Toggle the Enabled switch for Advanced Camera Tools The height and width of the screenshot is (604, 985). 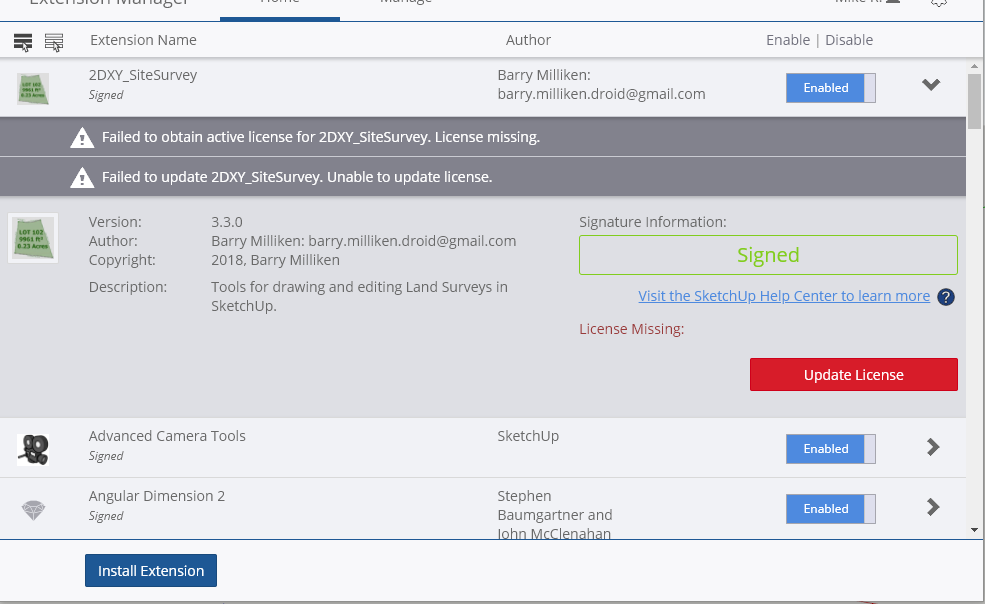point(830,449)
